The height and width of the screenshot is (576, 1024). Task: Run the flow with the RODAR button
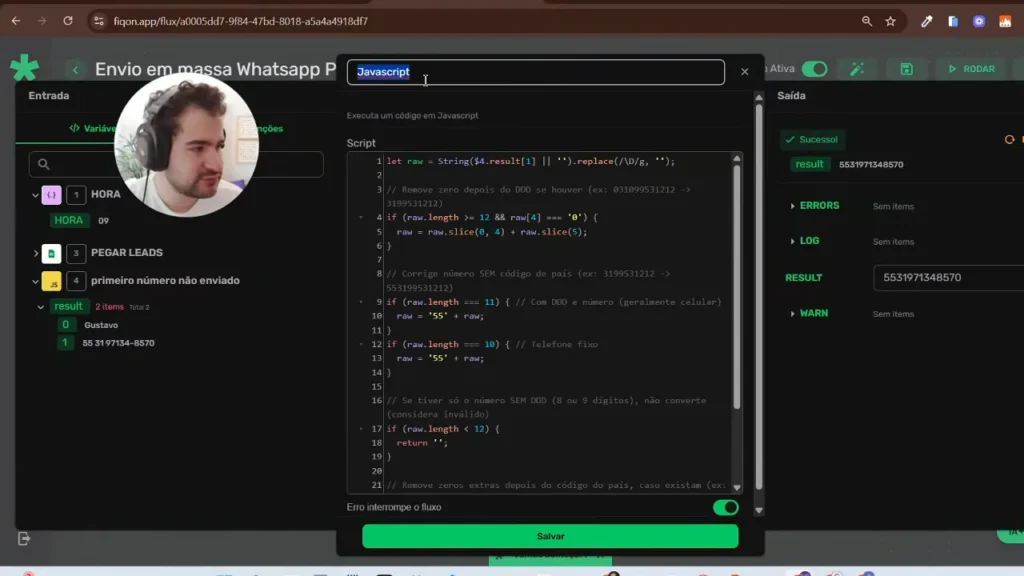(x=971, y=69)
